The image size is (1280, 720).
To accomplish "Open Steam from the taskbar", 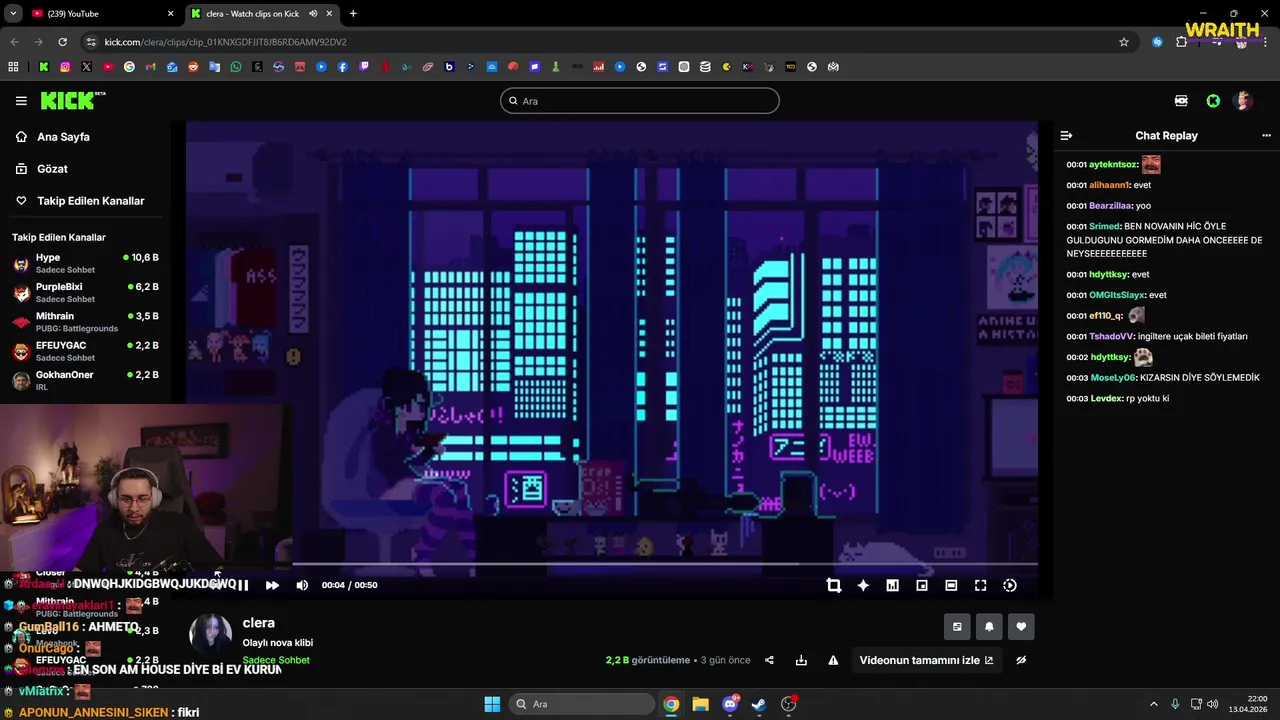I will 759,704.
